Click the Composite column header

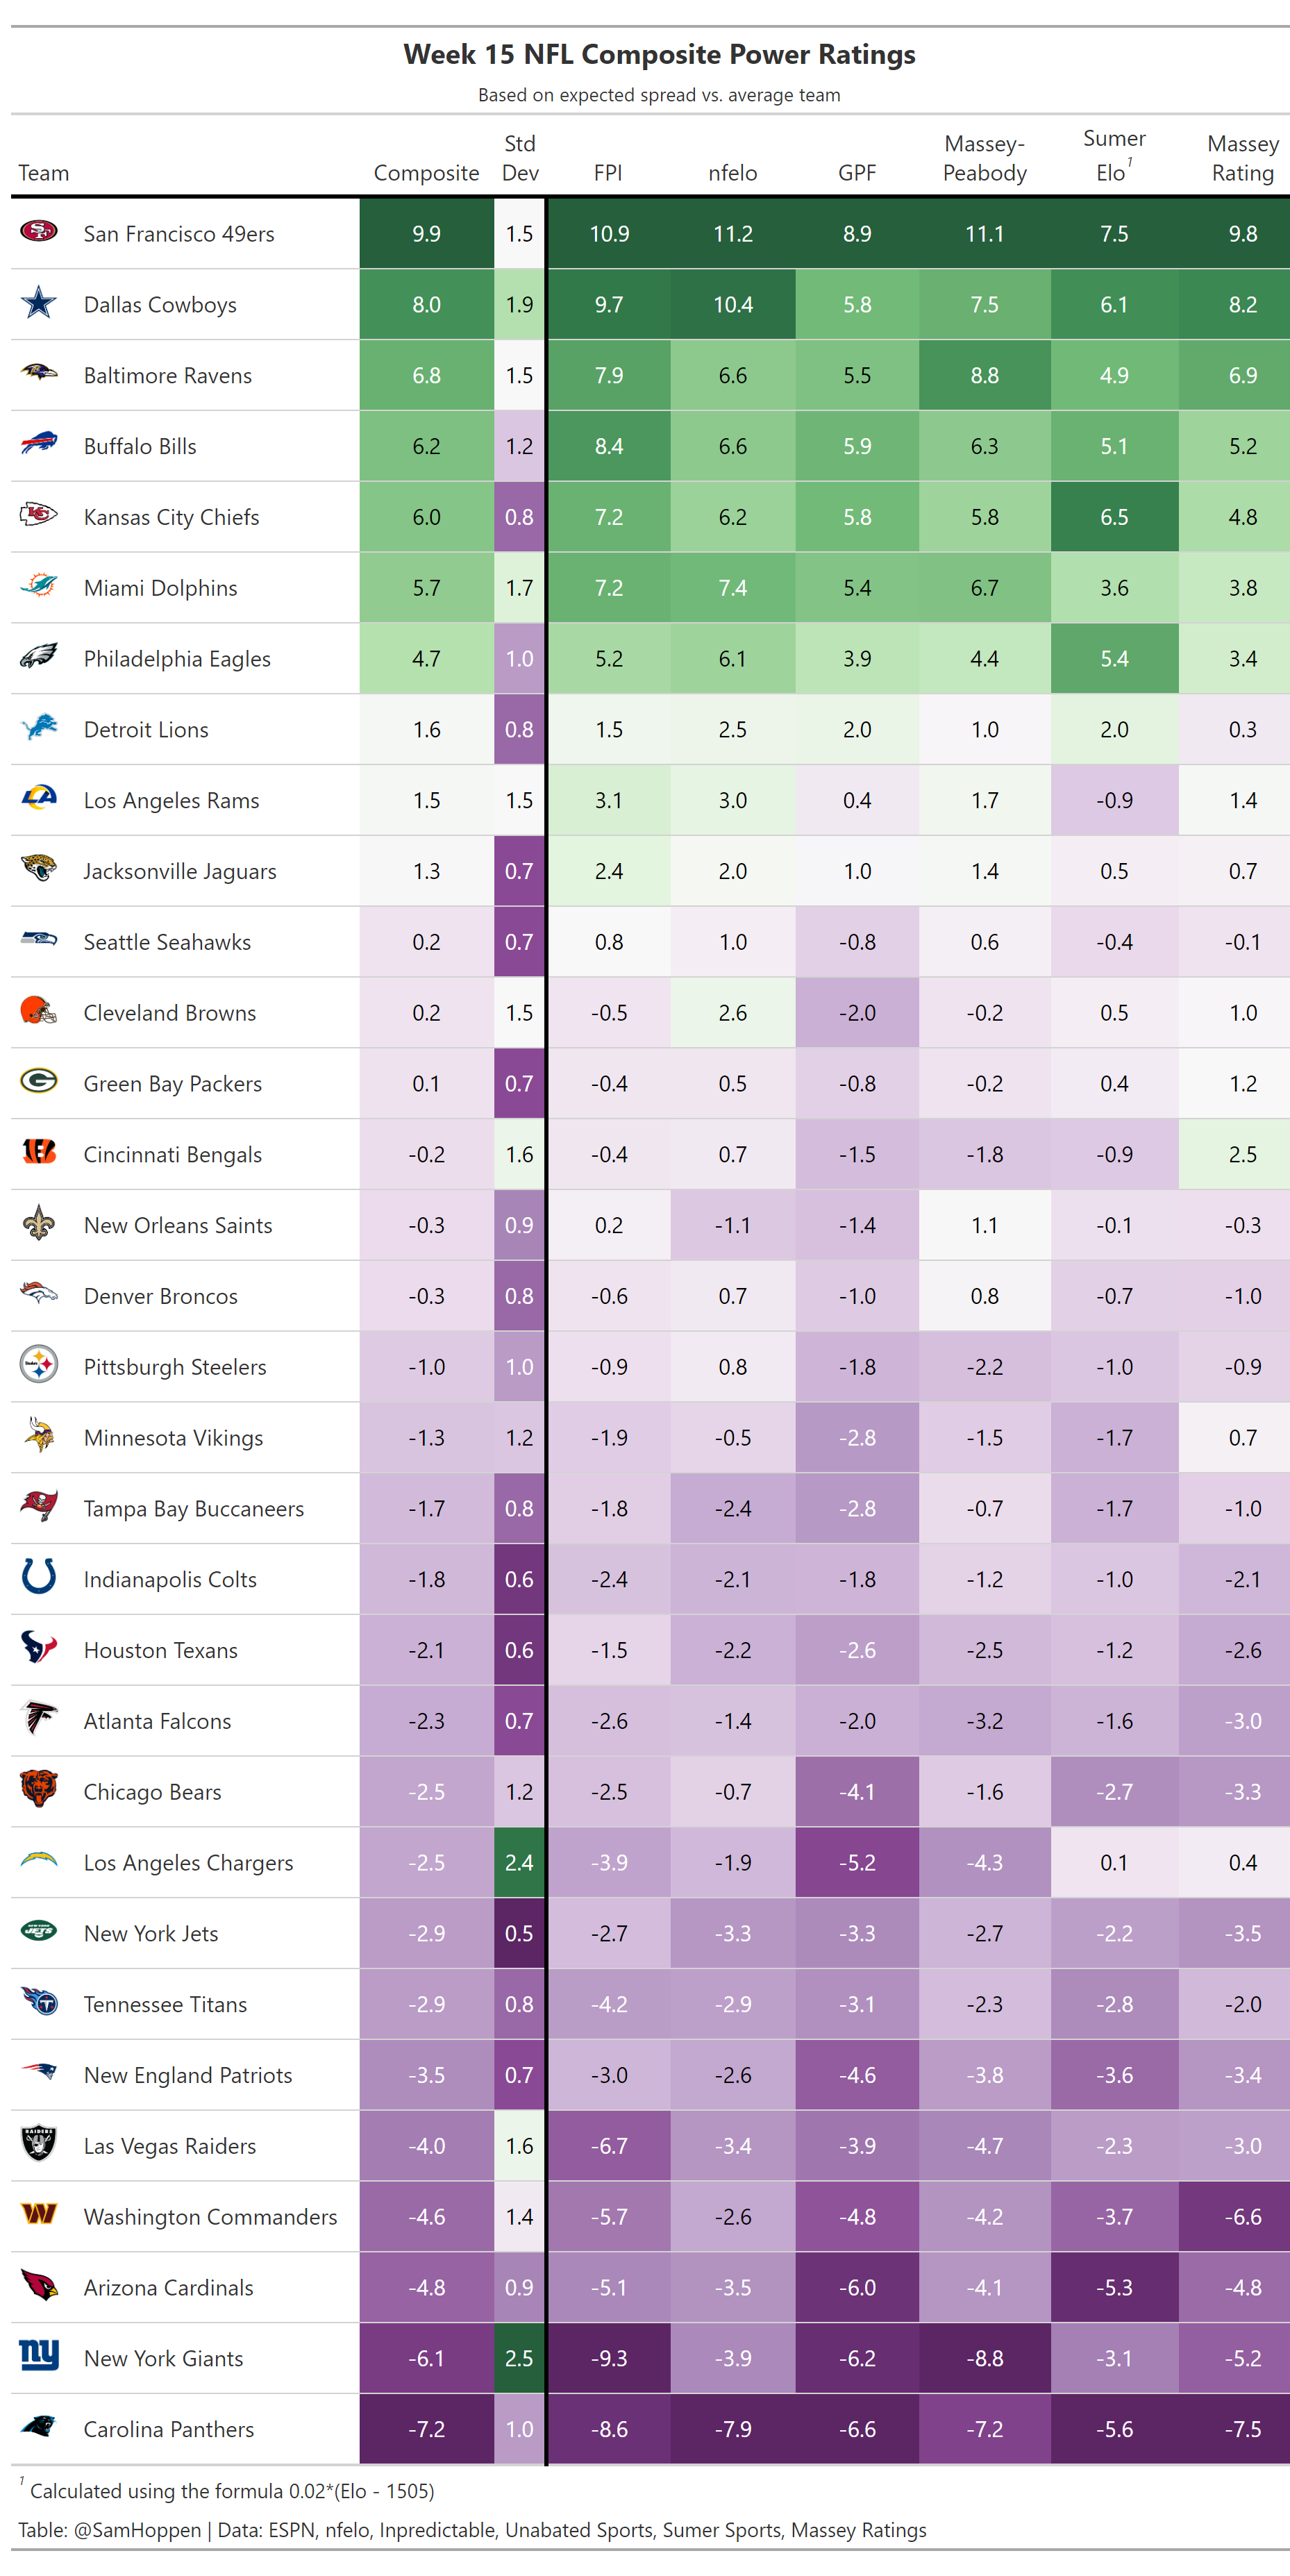coord(426,173)
